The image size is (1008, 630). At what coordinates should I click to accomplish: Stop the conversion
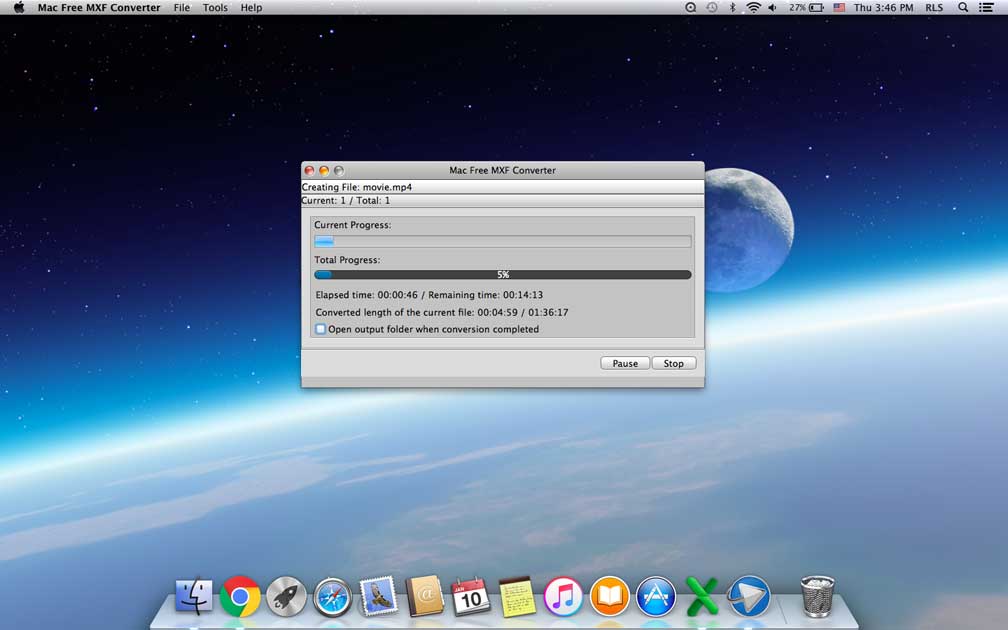pos(674,363)
